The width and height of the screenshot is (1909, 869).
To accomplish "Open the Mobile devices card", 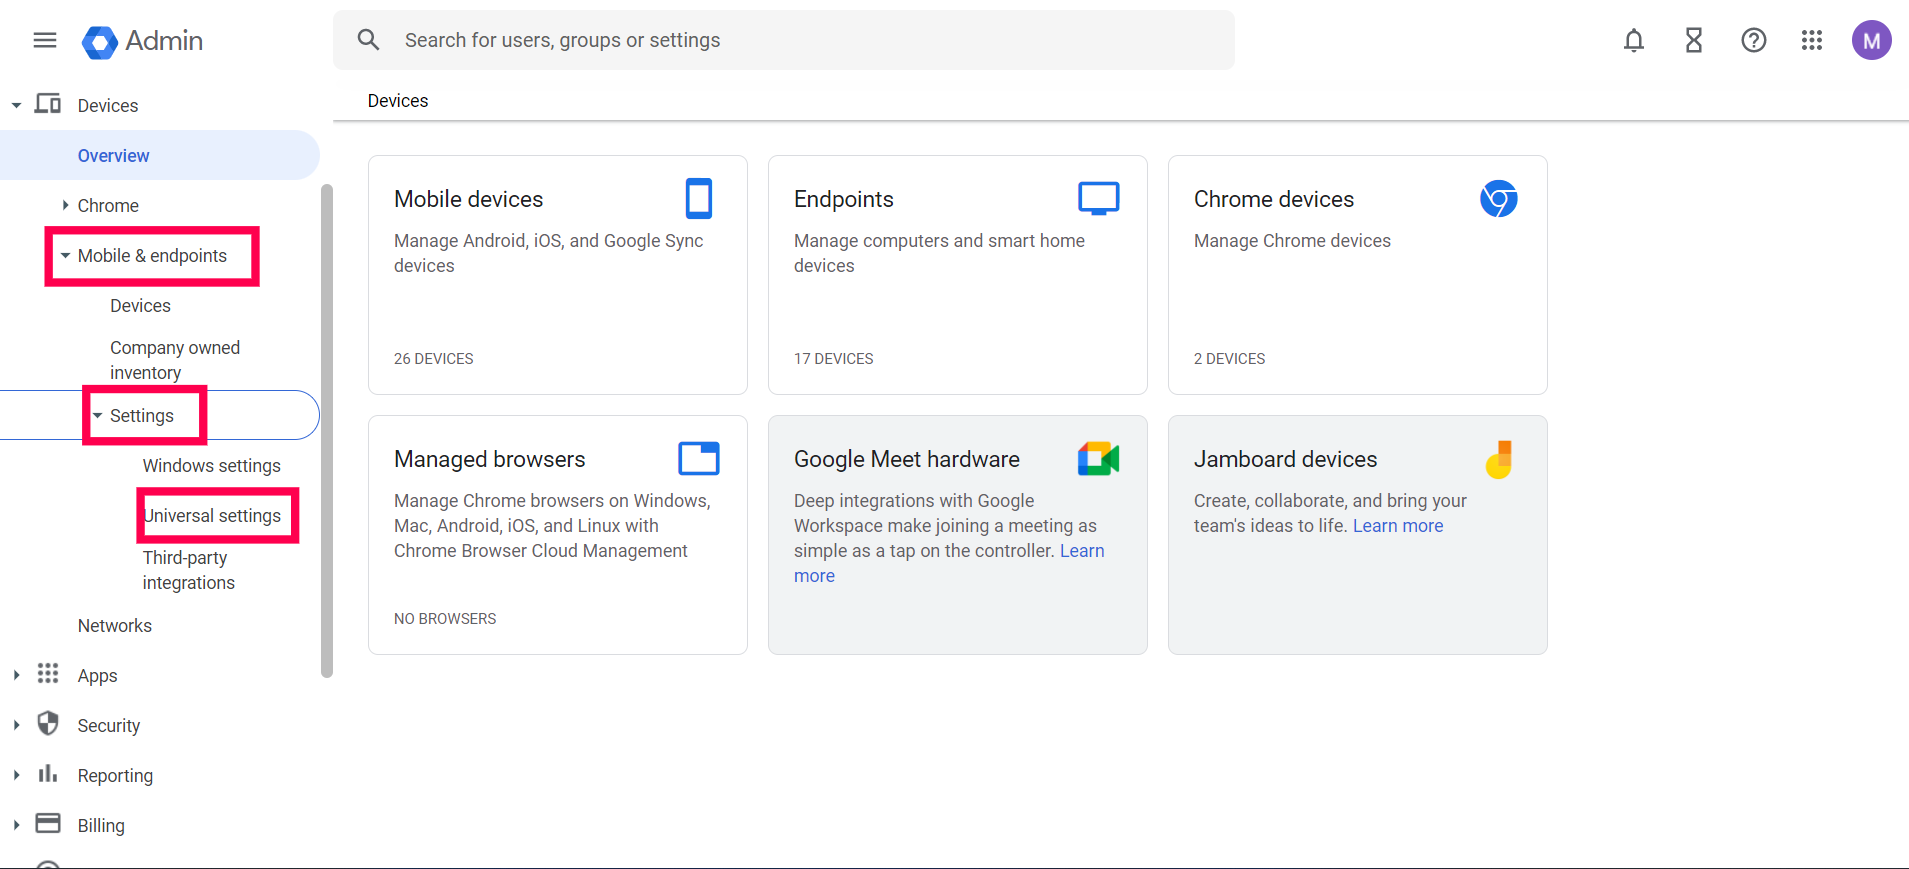I will 557,275.
